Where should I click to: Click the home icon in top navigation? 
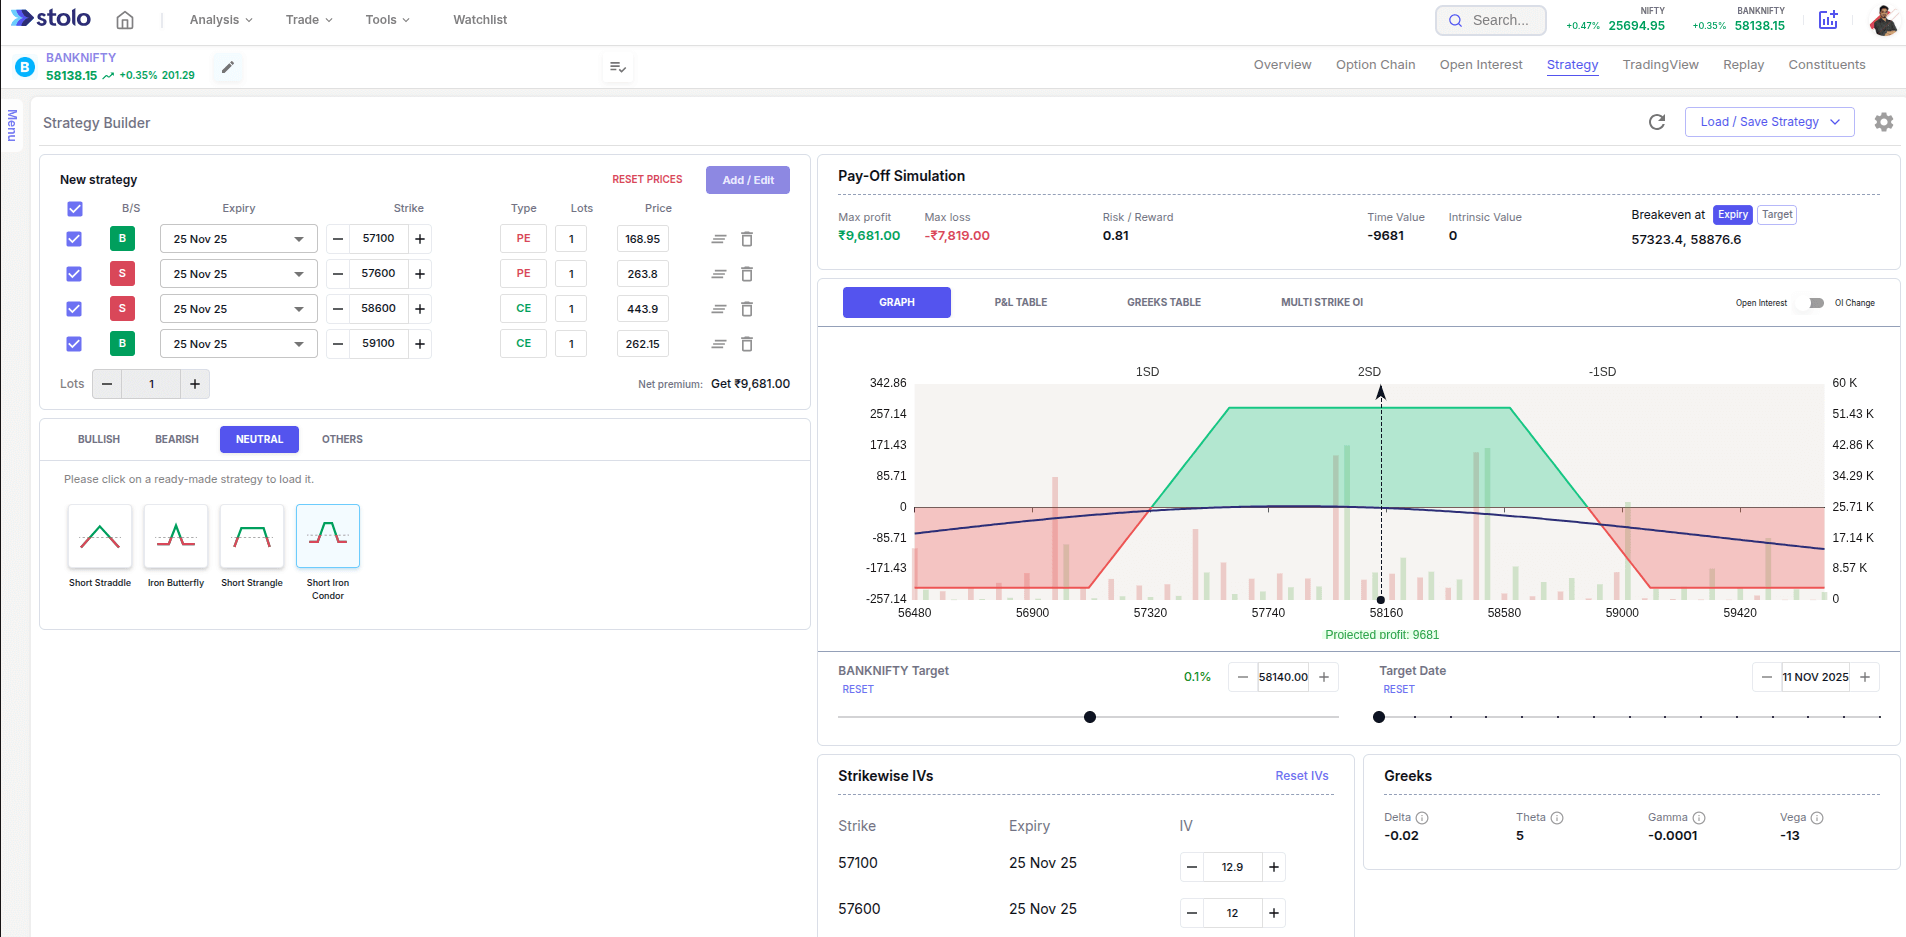coord(125,20)
